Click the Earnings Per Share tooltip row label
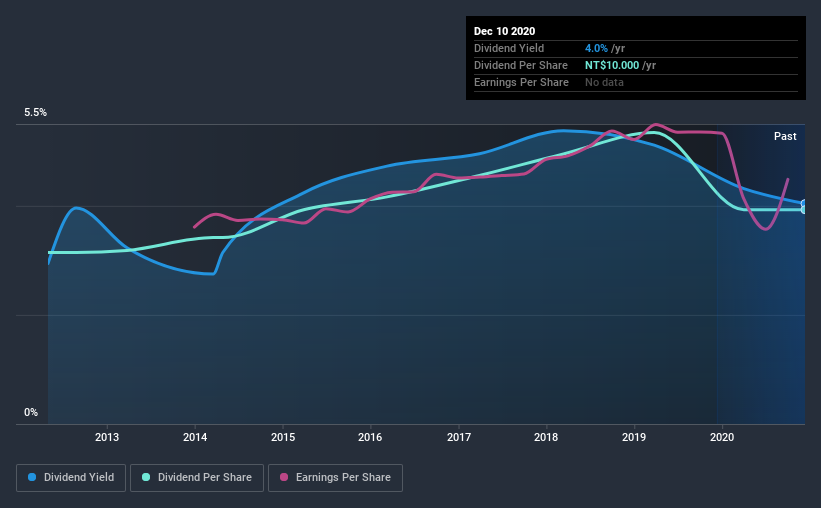Screen dimensions: 821x508 tap(521, 82)
